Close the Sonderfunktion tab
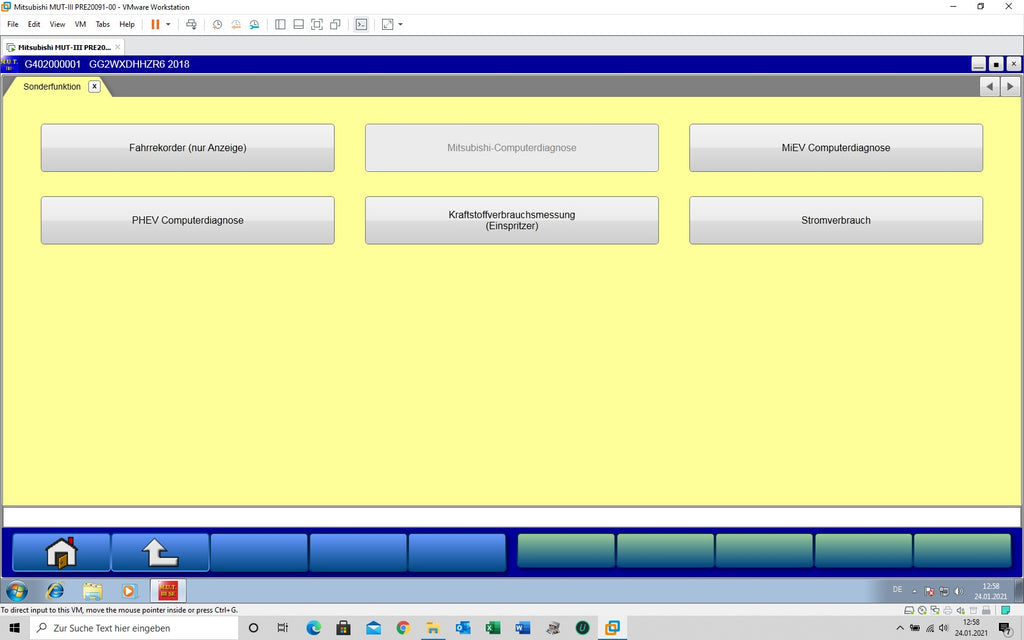Image resolution: width=1024 pixels, height=640 pixels. [94, 86]
